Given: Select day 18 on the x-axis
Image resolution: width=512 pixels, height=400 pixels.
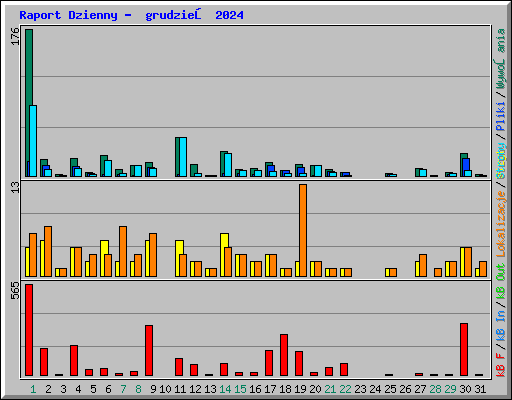Looking at the screenshot, I should [285, 389].
